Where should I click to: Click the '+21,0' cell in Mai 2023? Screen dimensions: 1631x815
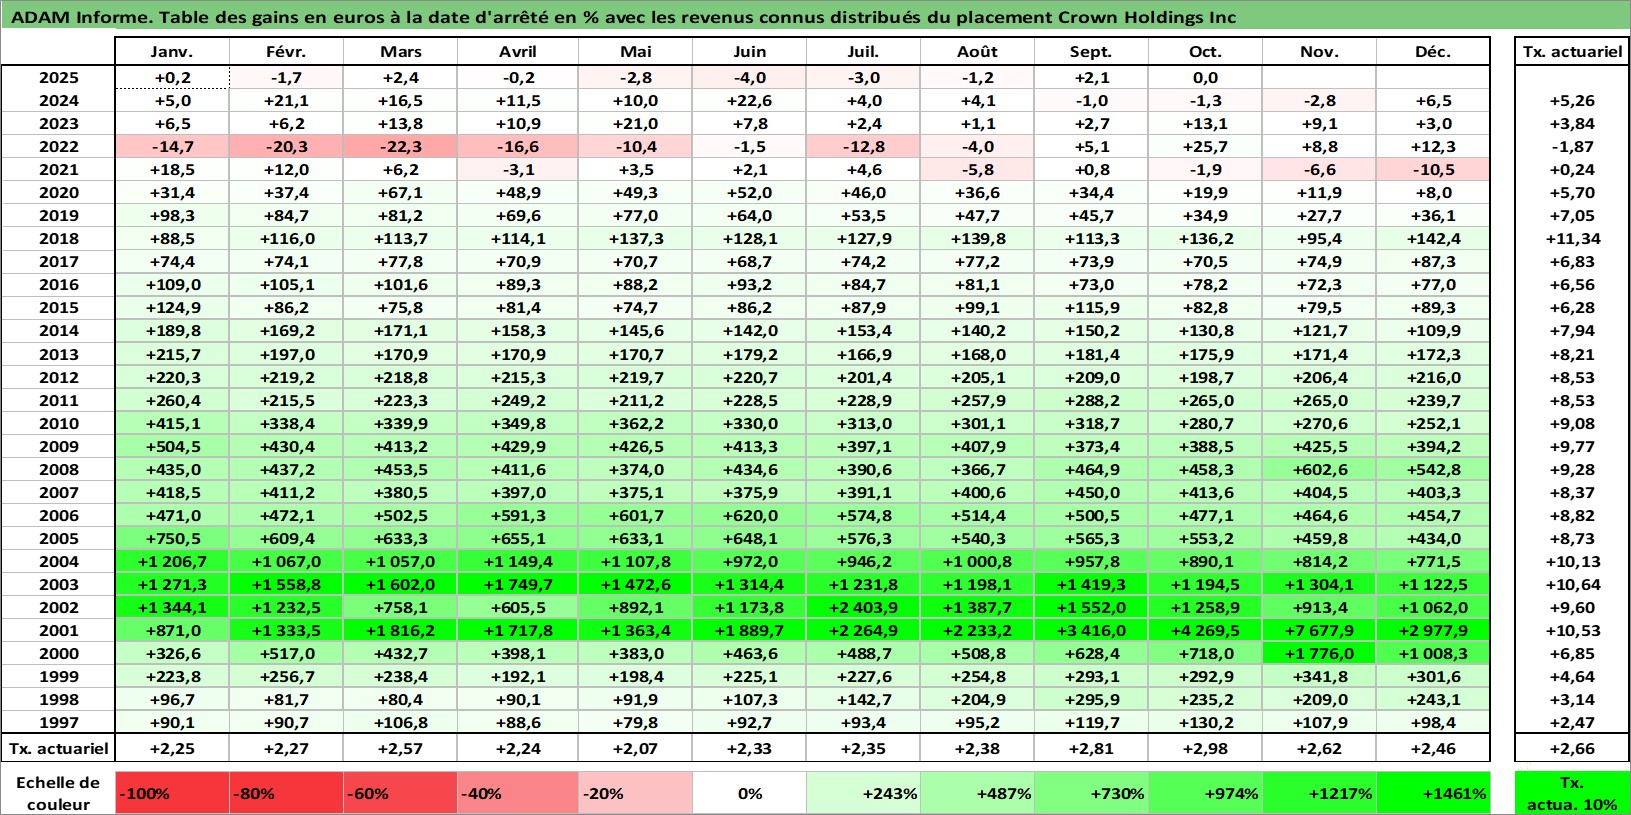click(x=635, y=124)
